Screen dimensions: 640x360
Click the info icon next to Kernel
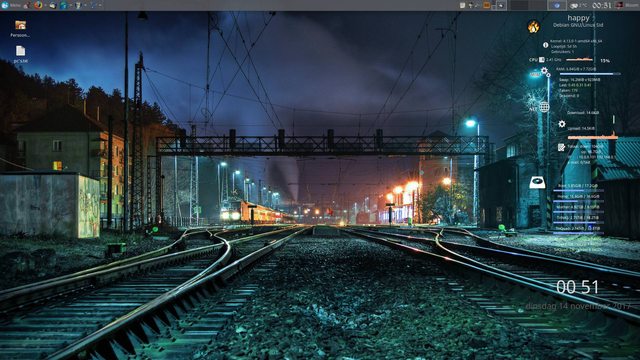[x=545, y=45]
